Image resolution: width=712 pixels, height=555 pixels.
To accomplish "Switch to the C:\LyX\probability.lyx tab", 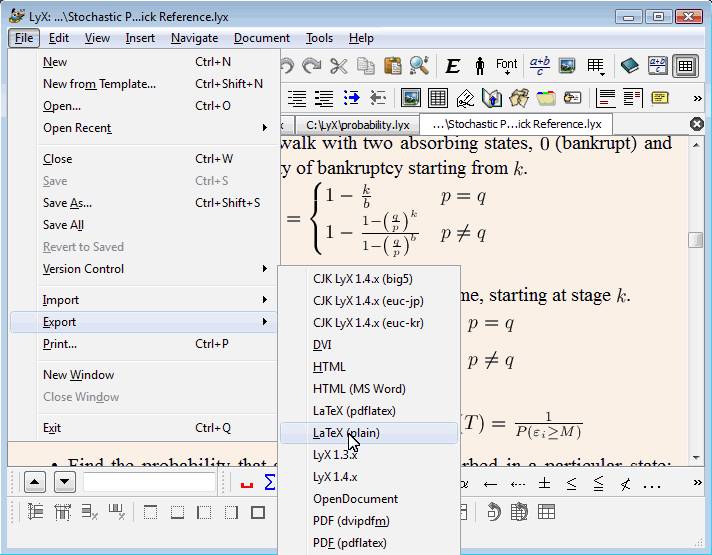I will 357,124.
